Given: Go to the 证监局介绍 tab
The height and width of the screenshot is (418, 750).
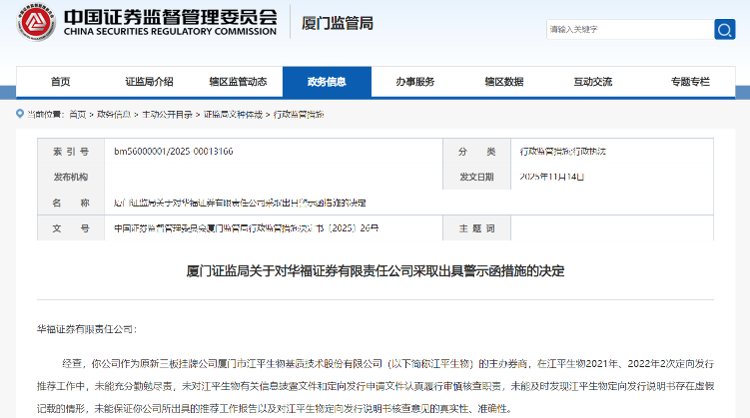Looking at the screenshot, I should (149, 82).
